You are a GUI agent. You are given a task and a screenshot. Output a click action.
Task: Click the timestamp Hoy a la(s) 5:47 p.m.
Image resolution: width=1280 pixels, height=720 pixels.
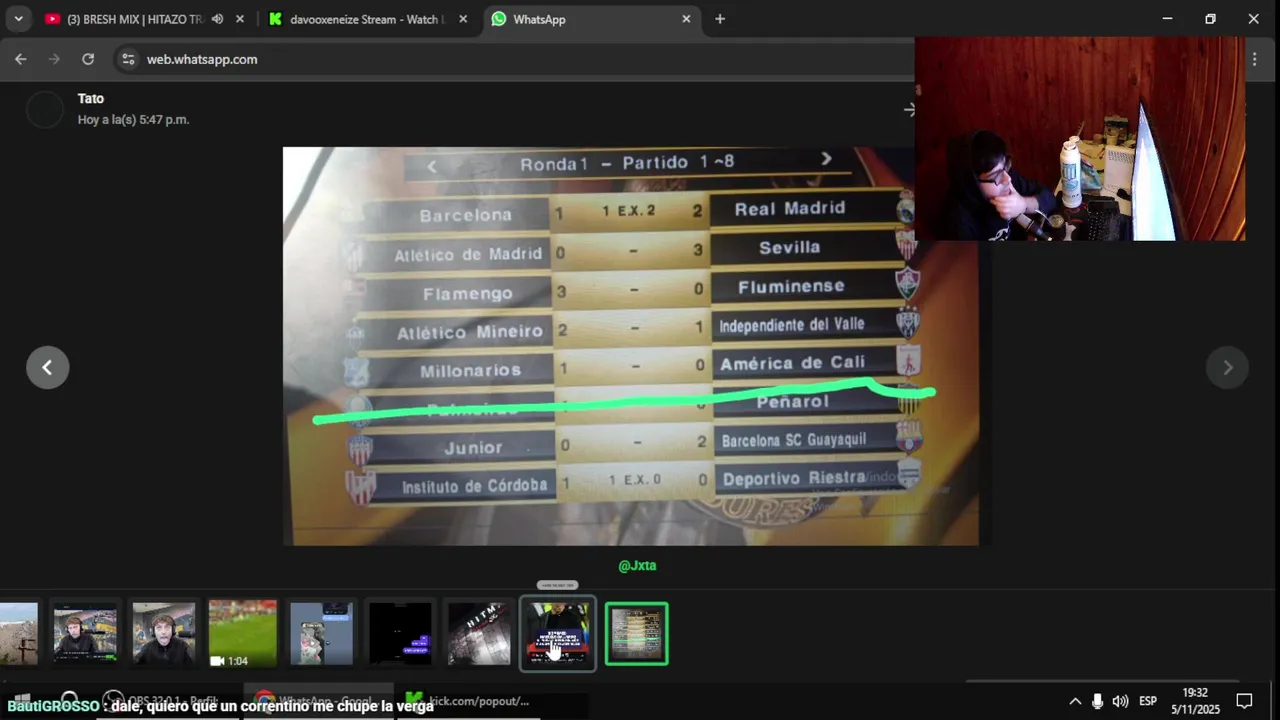[x=133, y=119]
